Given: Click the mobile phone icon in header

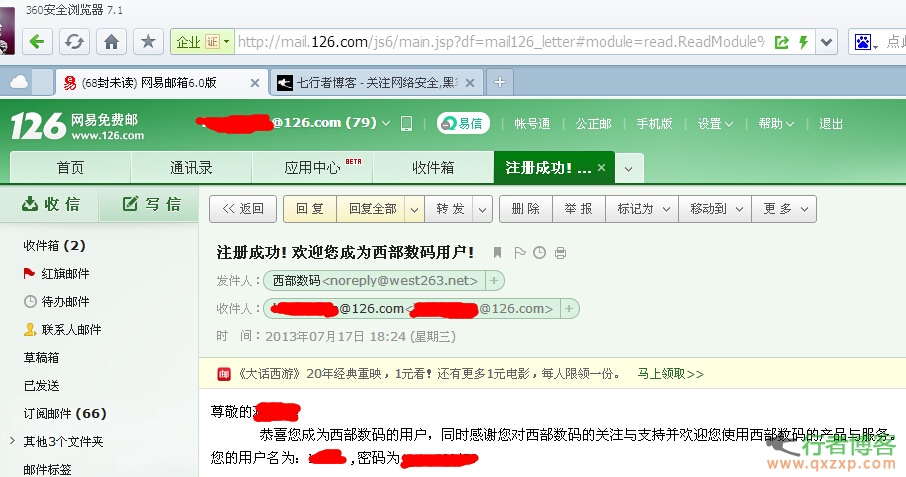Looking at the screenshot, I should point(406,123).
